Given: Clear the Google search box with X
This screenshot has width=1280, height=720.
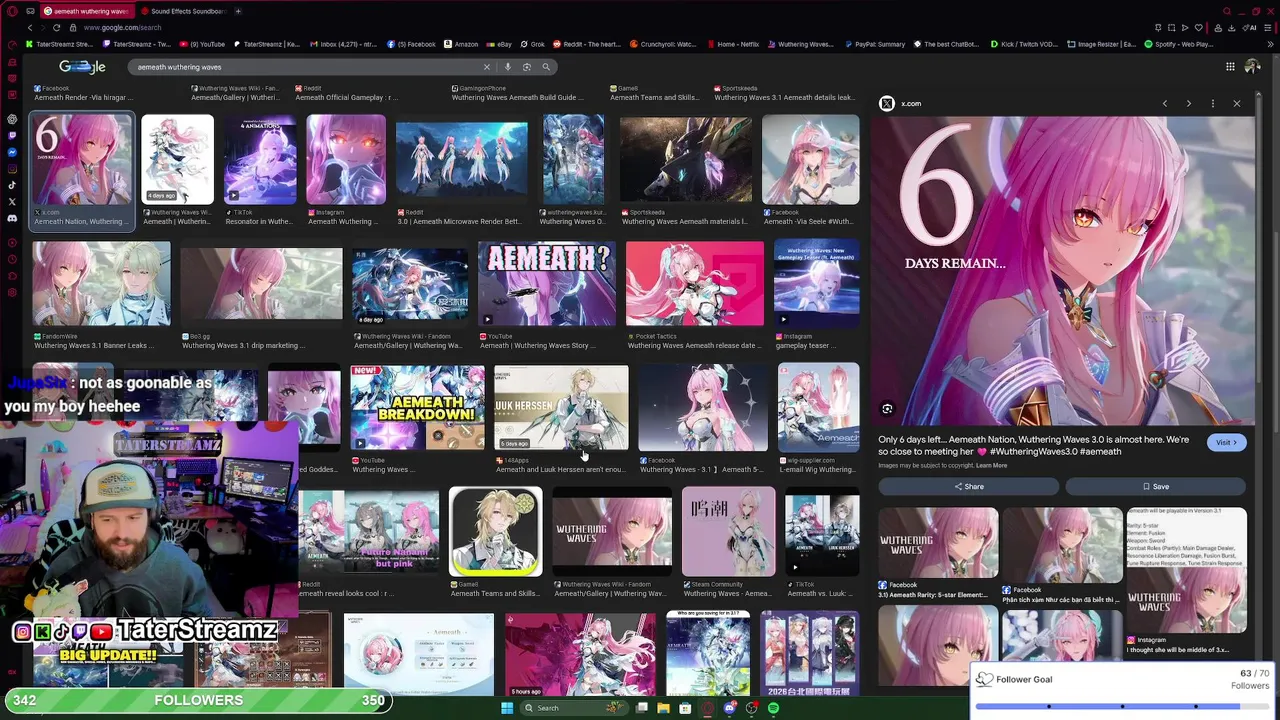Looking at the screenshot, I should pyautogui.click(x=487, y=67).
